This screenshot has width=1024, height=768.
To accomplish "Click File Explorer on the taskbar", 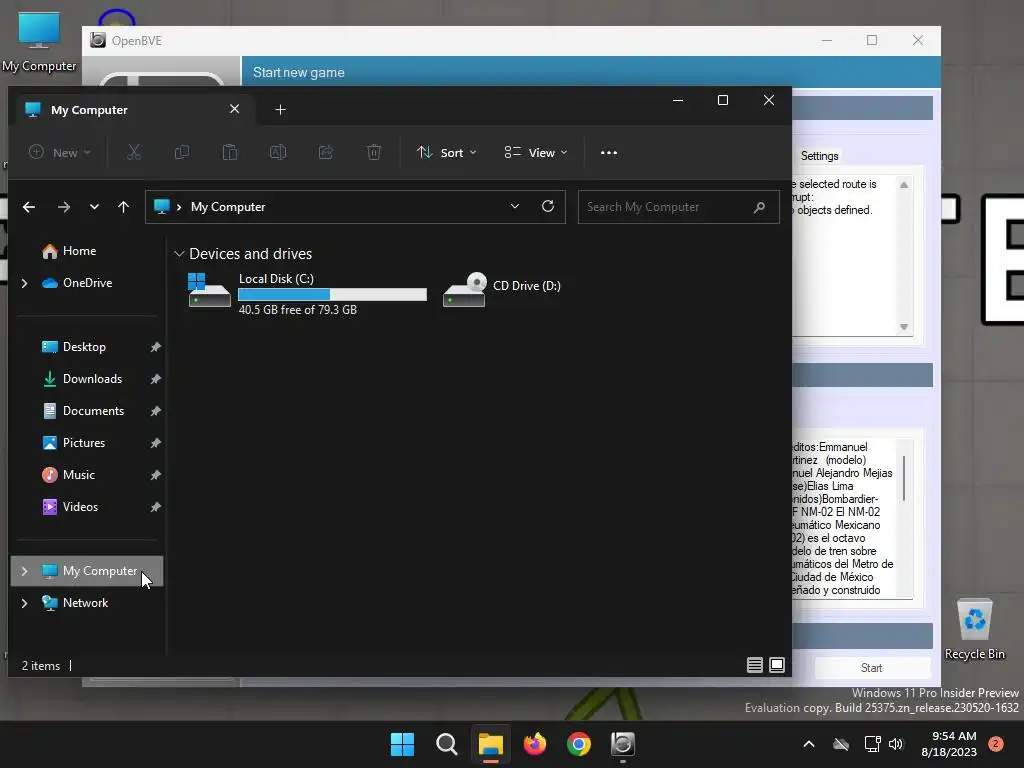I will click(490, 744).
